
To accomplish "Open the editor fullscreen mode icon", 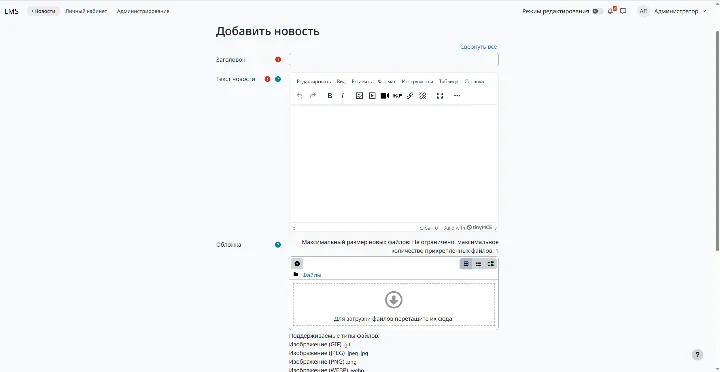I will pos(440,96).
